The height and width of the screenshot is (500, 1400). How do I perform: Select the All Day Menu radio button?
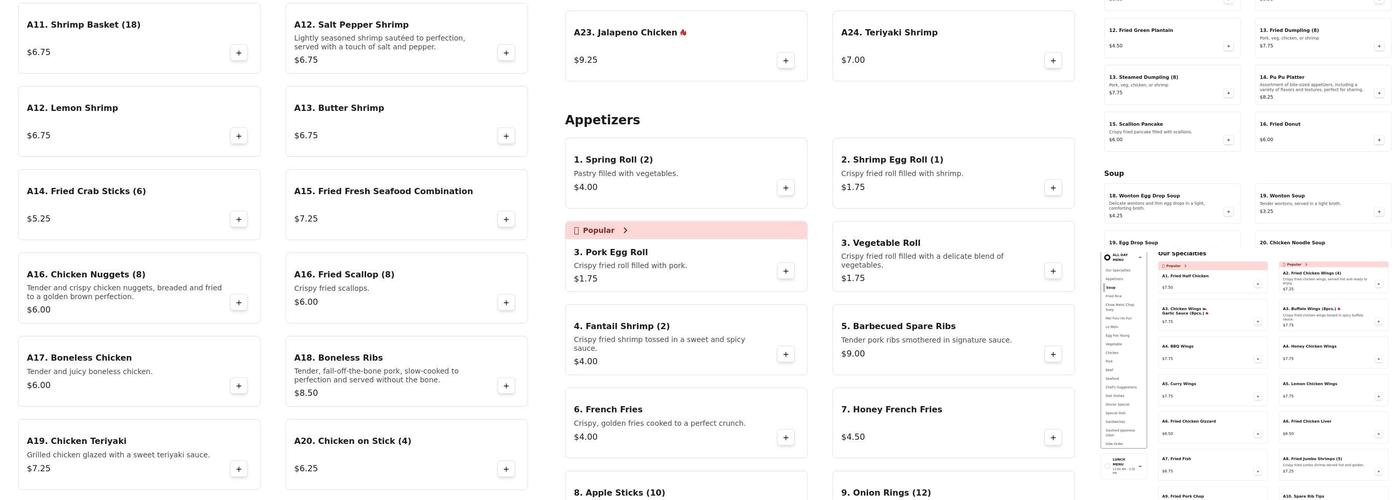[1108, 257]
